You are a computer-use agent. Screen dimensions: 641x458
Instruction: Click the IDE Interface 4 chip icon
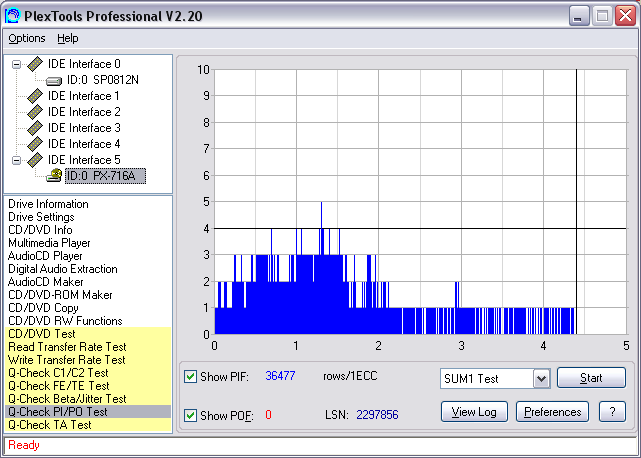[35, 144]
